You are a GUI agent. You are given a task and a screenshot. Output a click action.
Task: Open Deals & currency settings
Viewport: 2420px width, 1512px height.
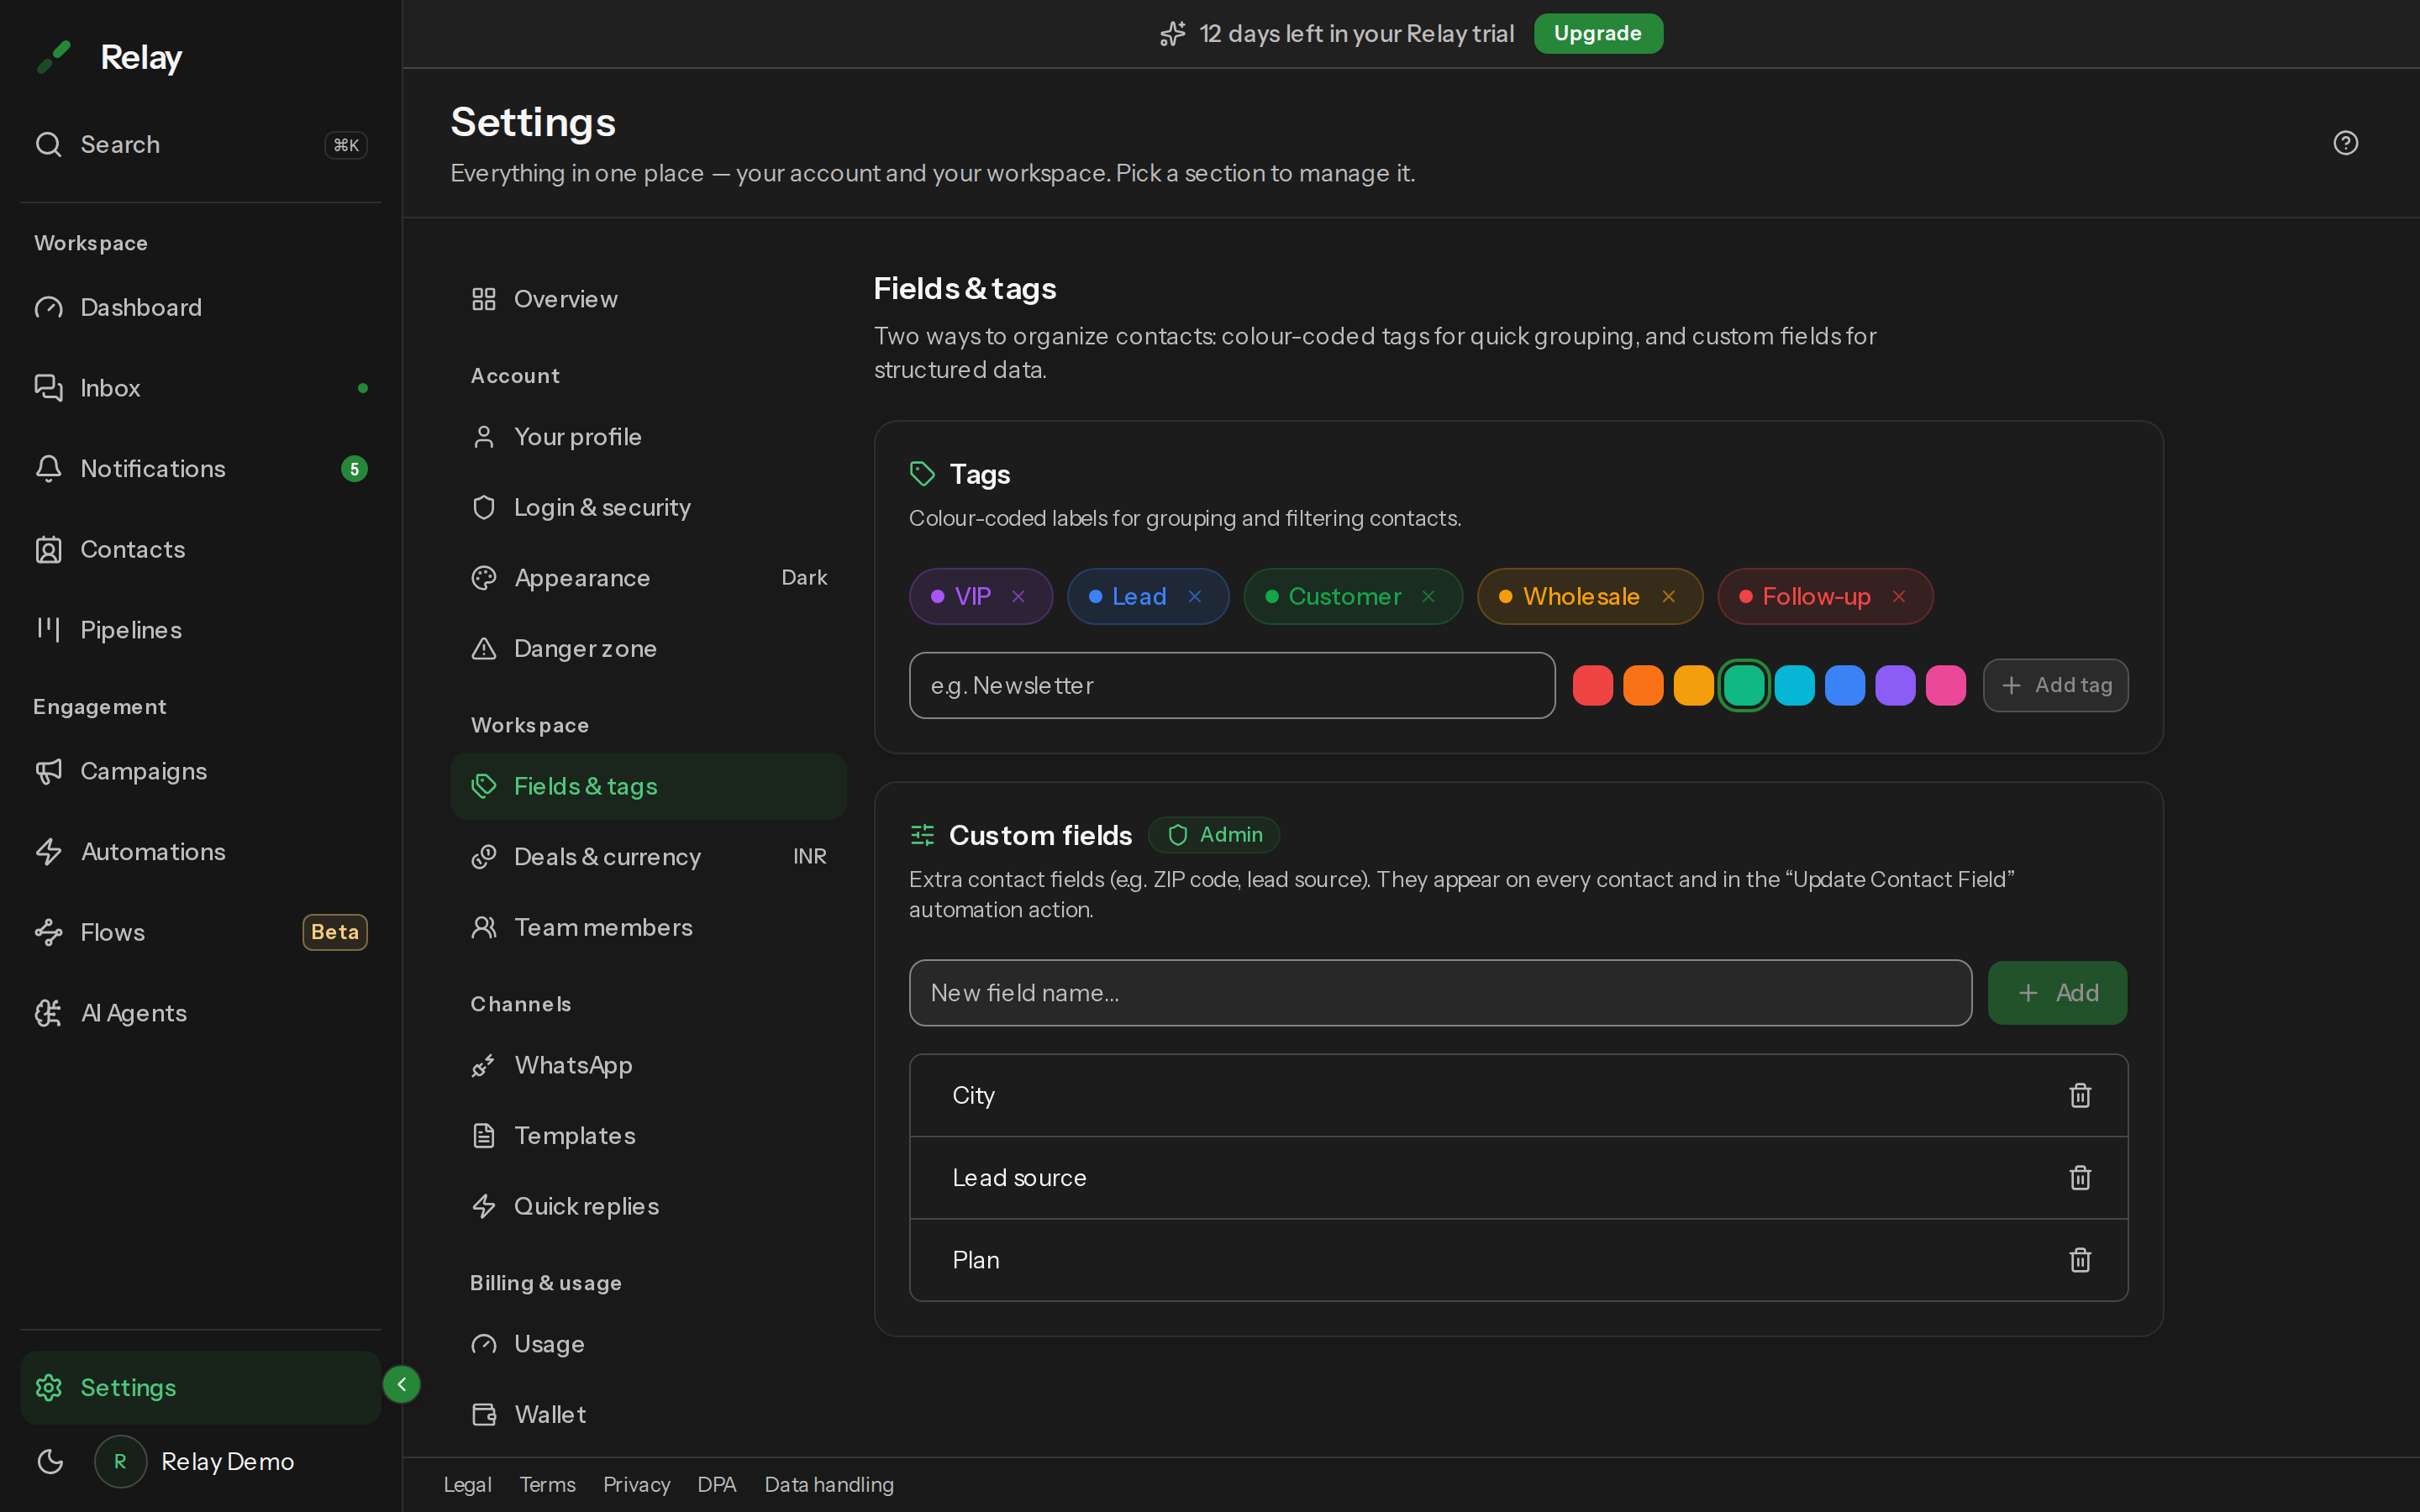648,857
